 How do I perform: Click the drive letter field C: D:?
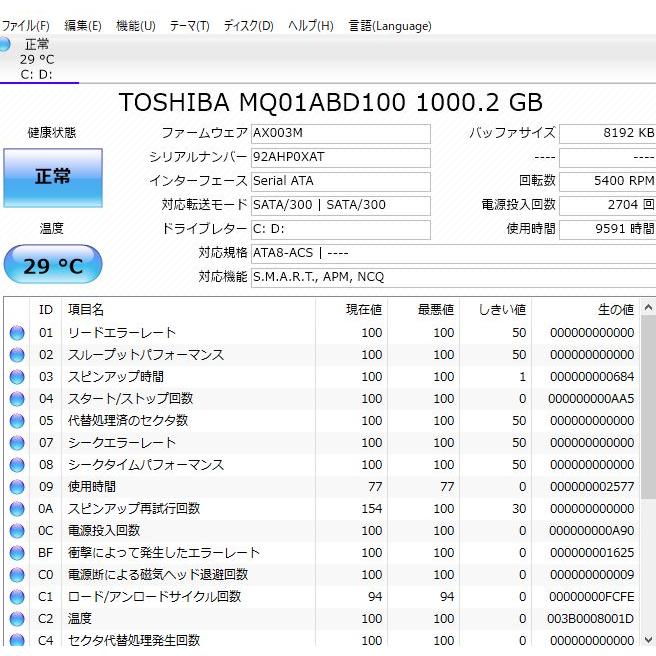341,229
